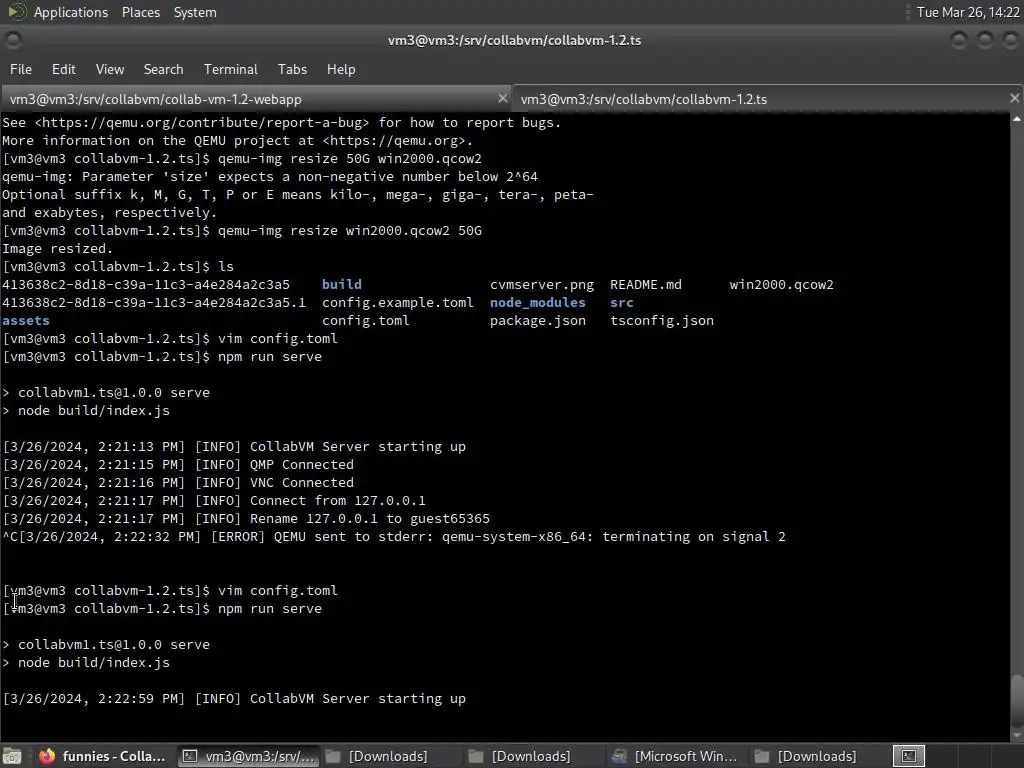Click 'guest65365' in the Rename log line
Image resolution: width=1024 pixels, height=768 pixels.
pos(450,519)
